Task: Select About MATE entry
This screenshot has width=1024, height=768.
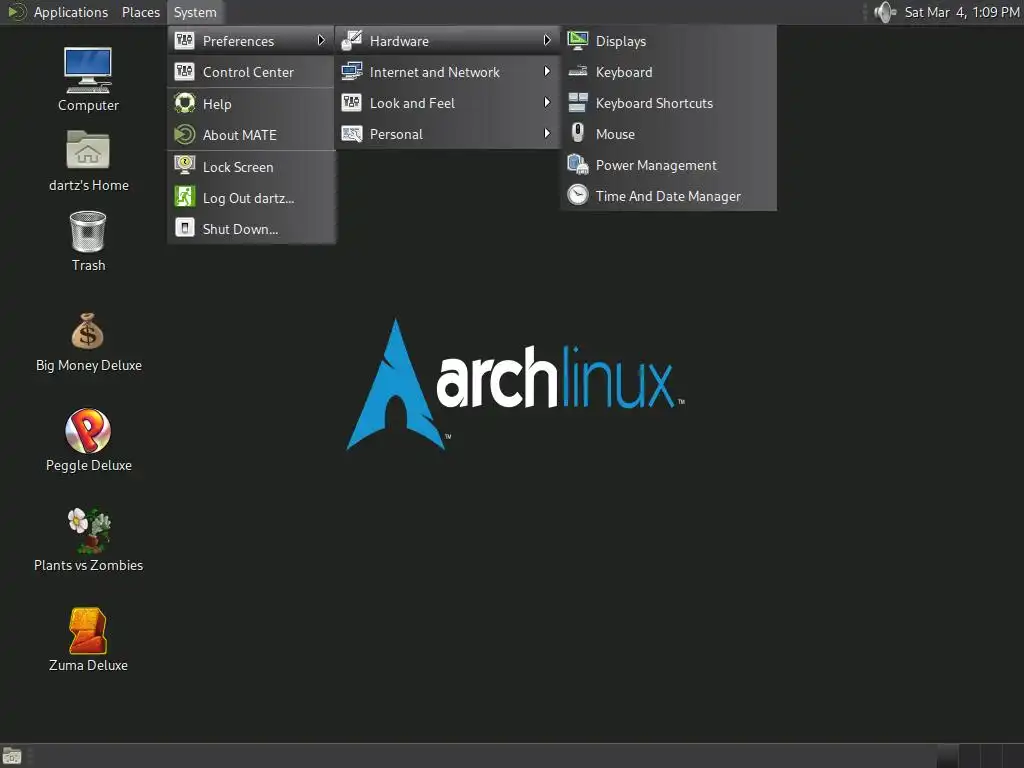Action: (x=251, y=135)
